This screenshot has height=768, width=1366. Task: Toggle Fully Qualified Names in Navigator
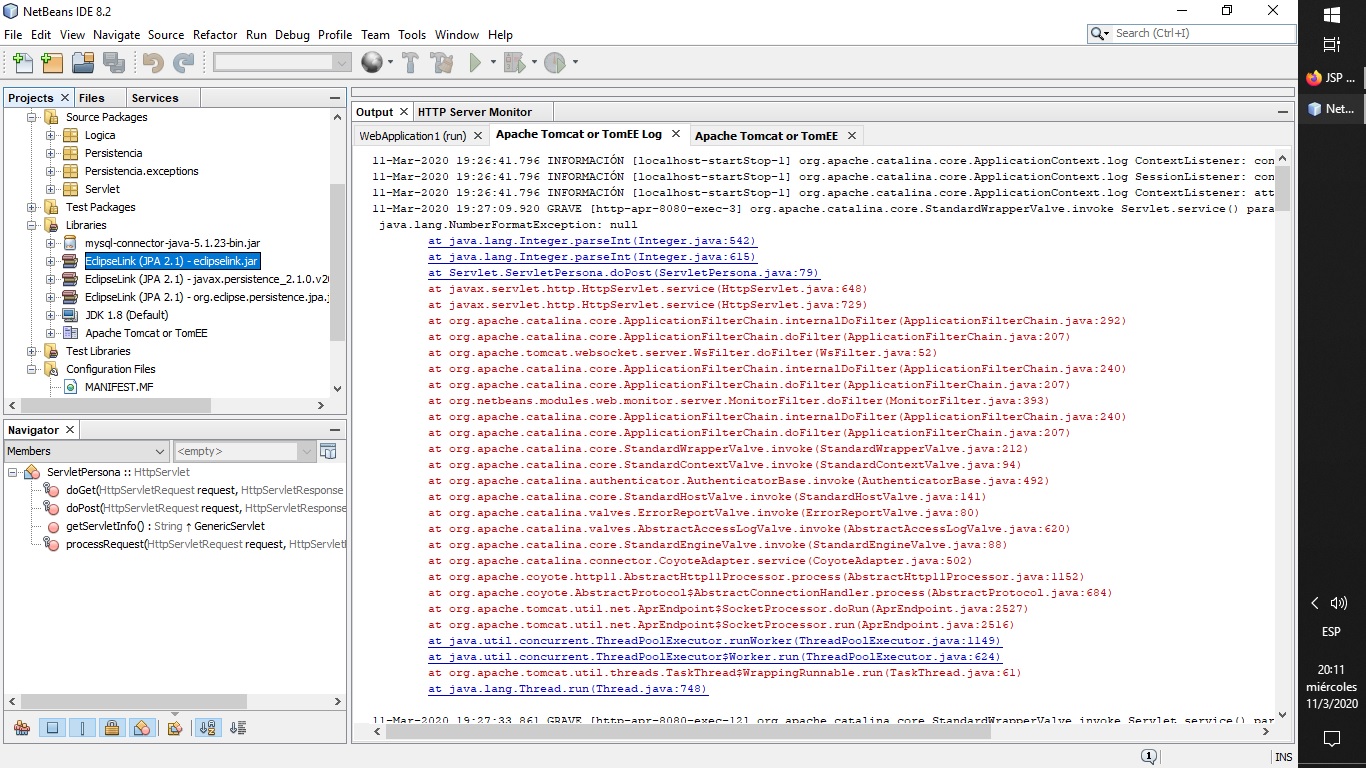(175, 728)
